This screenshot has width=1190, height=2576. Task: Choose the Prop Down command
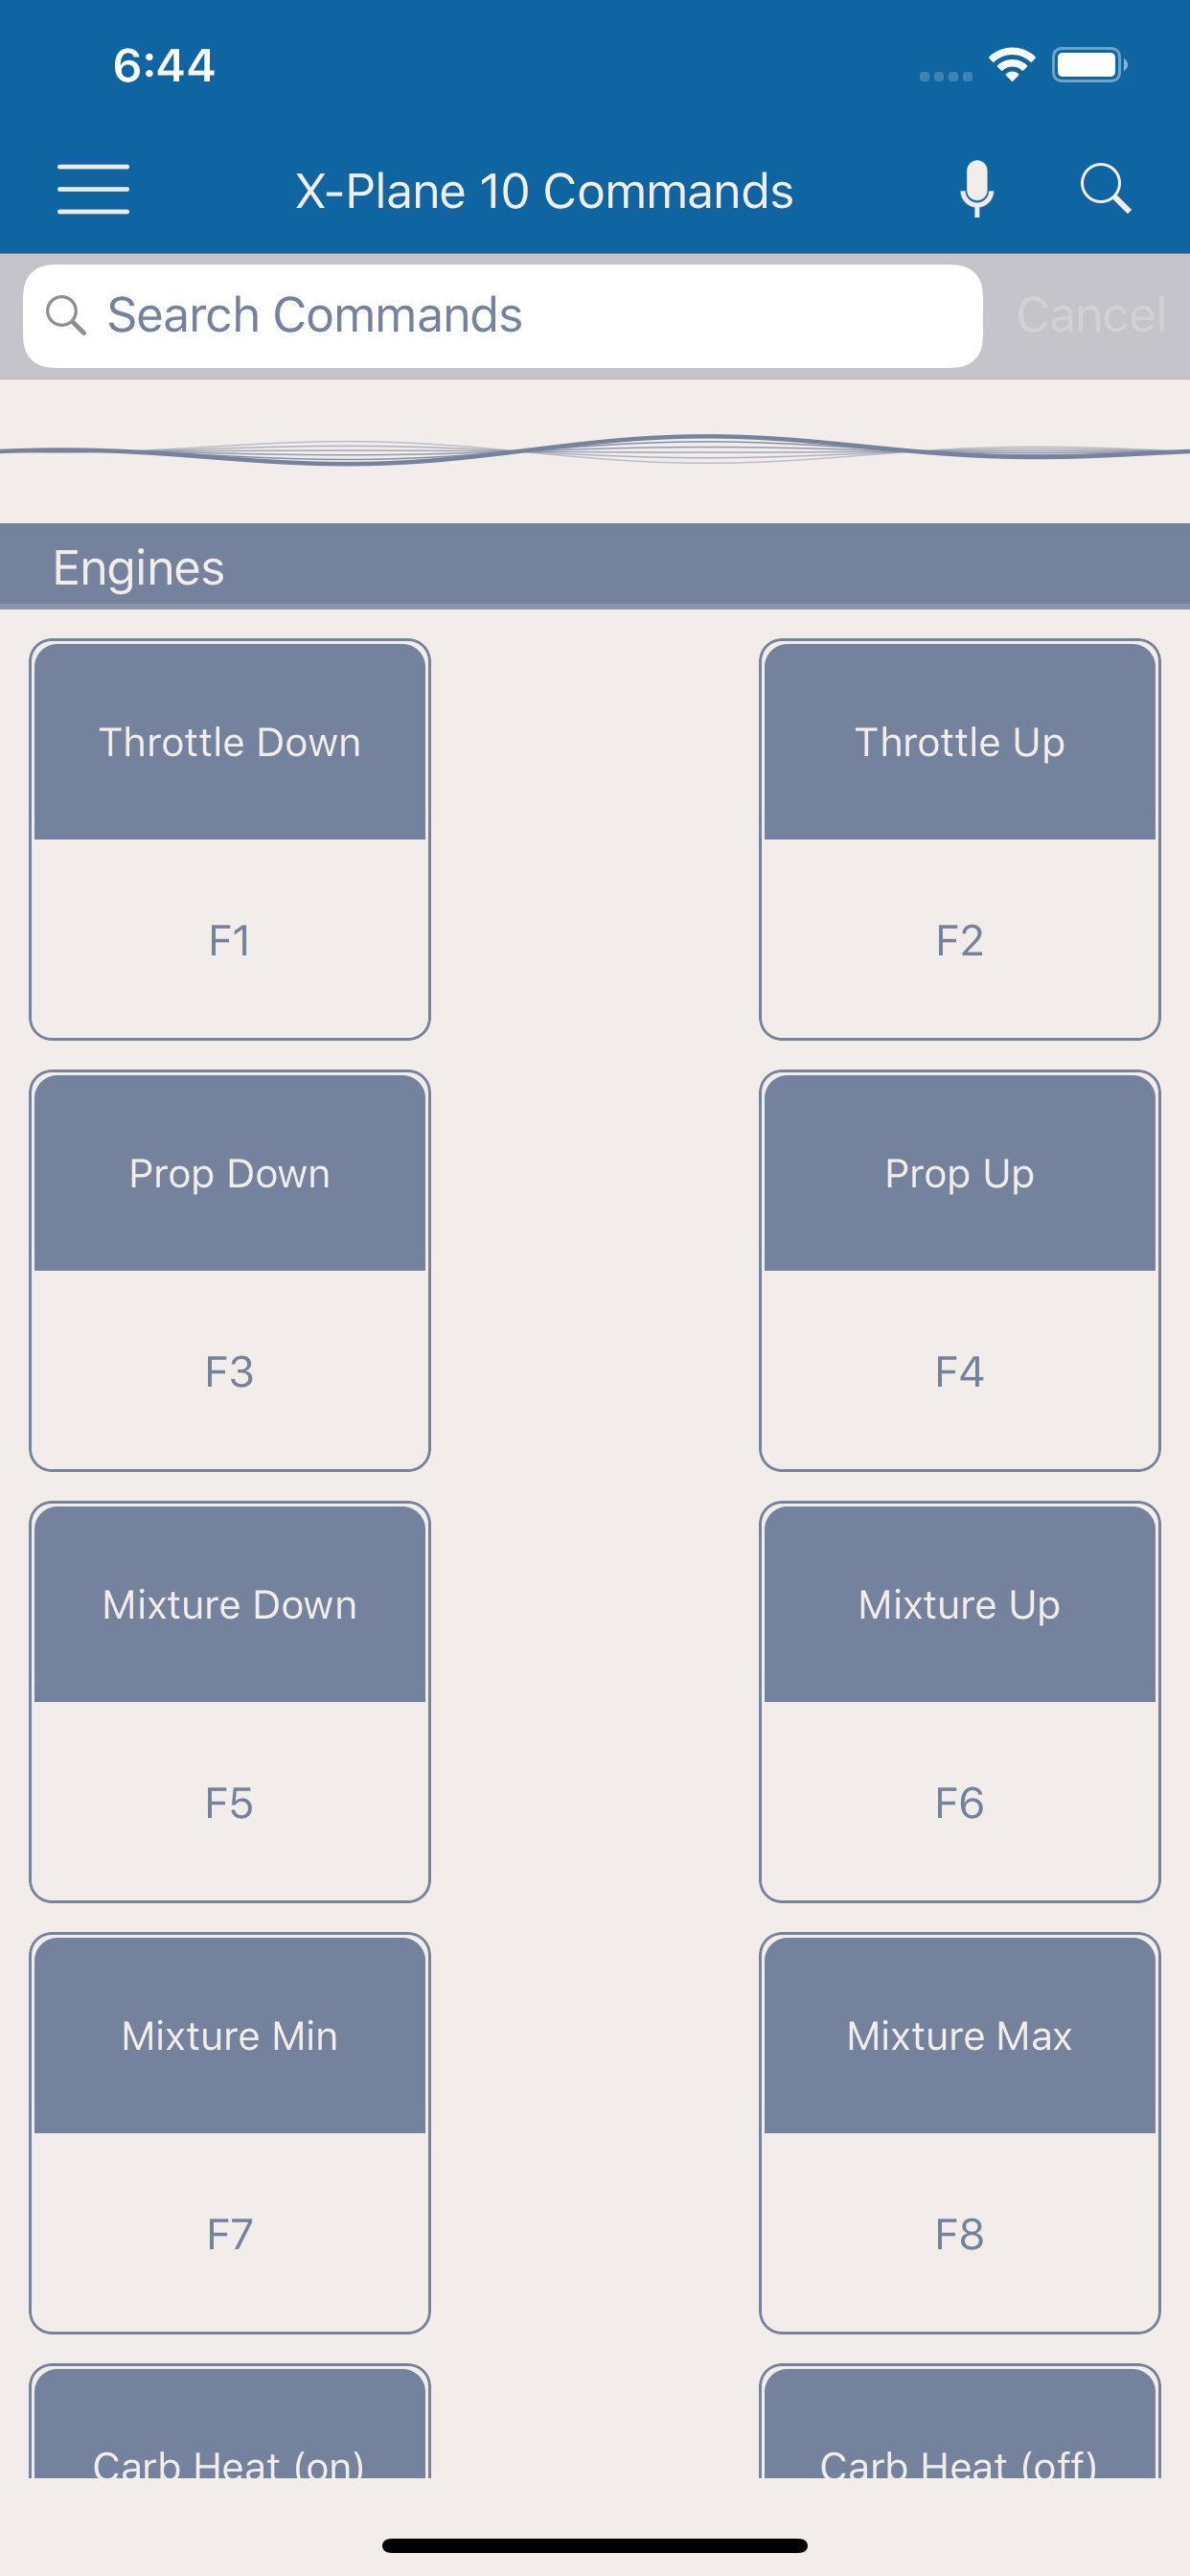point(230,1270)
